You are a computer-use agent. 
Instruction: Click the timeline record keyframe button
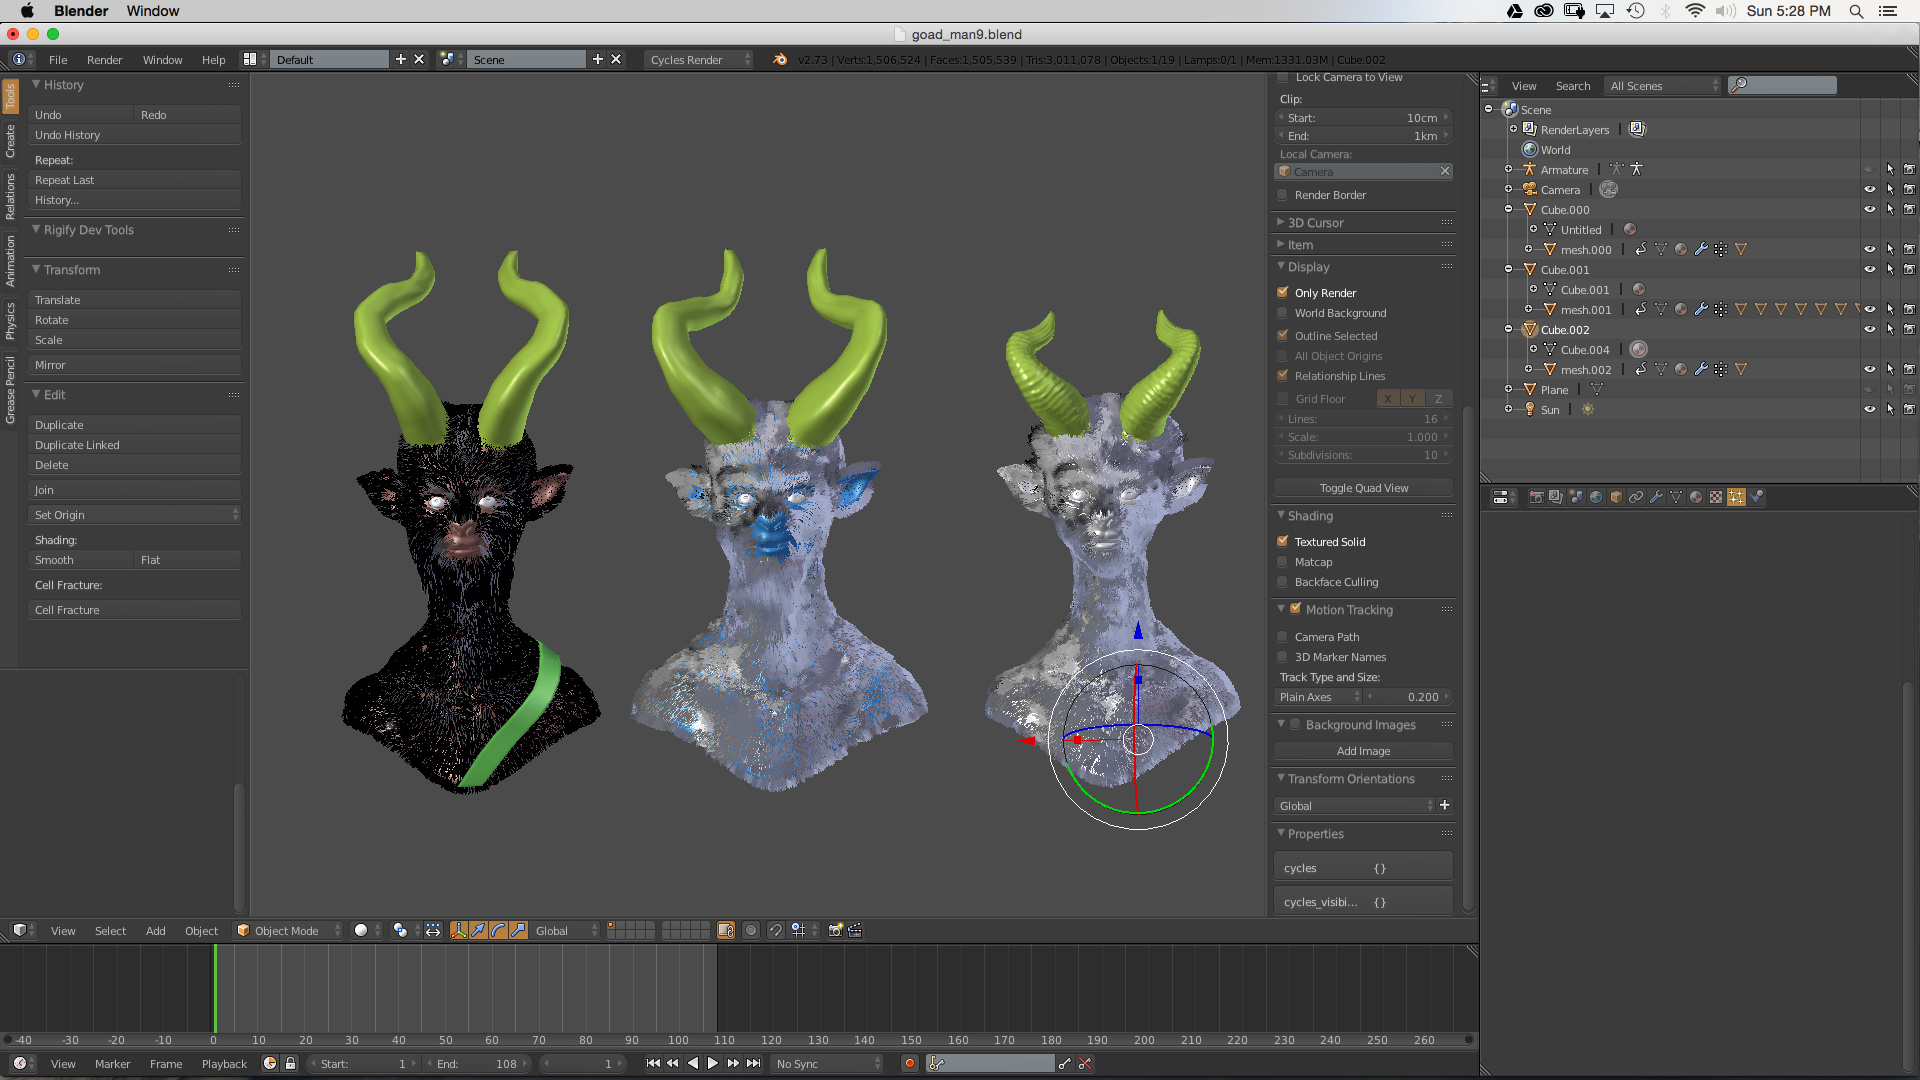910,1064
